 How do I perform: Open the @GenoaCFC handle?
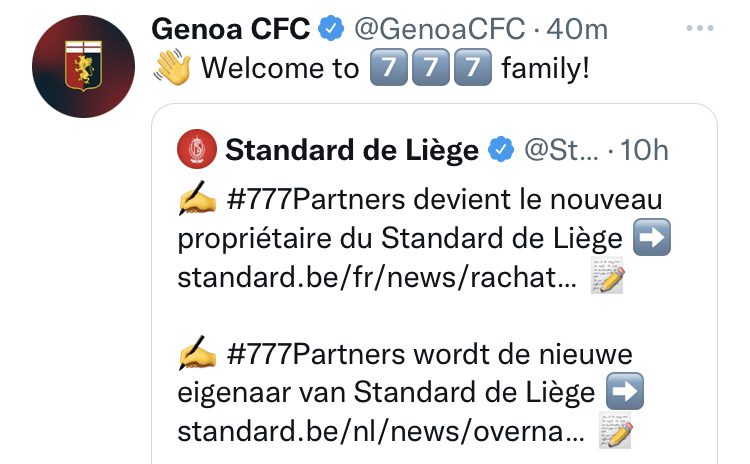point(440,29)
